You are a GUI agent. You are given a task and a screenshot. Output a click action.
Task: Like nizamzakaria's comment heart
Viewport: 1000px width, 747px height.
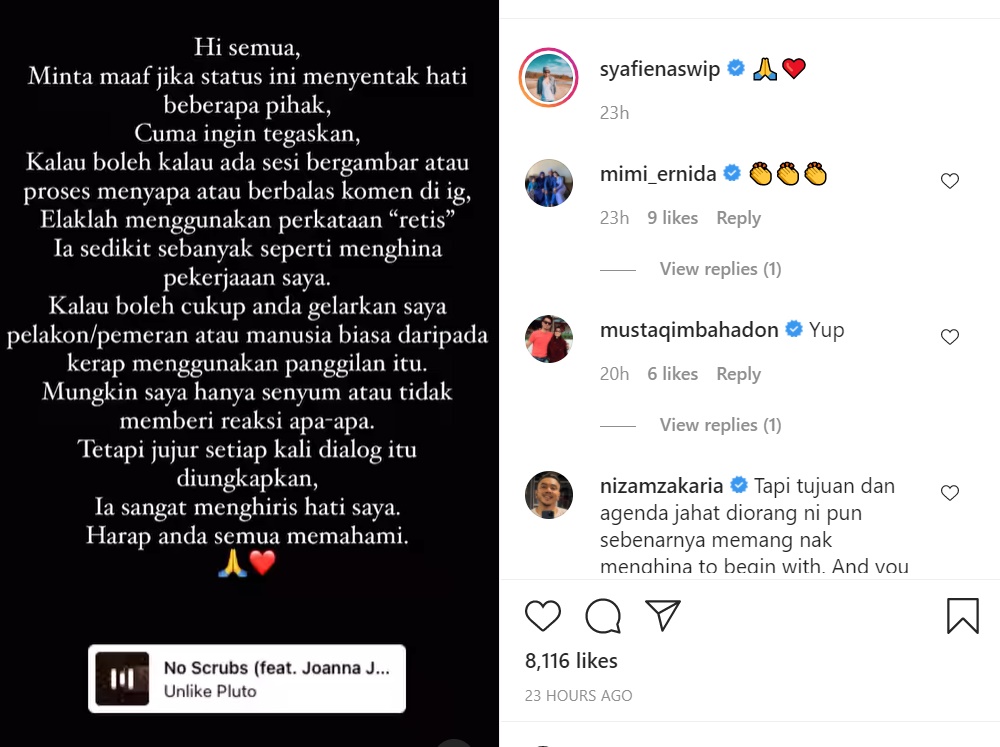click(x=950, y=492)
